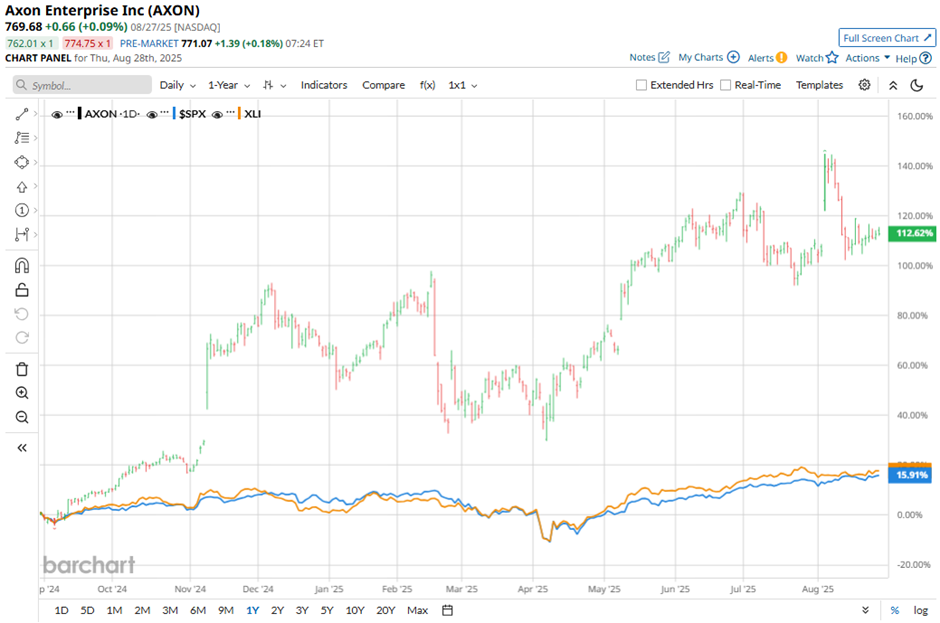Open the Full Screen Chart button
Screen dimensions: 940x623
coord(887,38)
